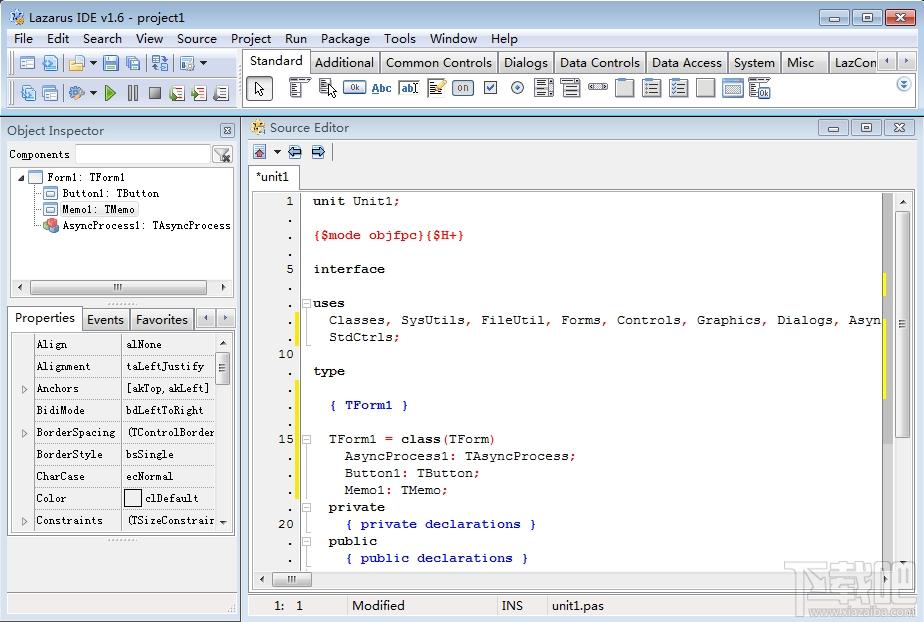The width and height of the screenshot is (924, 622).
Task: Click the Save floppy disk icon
Action: coord(110,63)
